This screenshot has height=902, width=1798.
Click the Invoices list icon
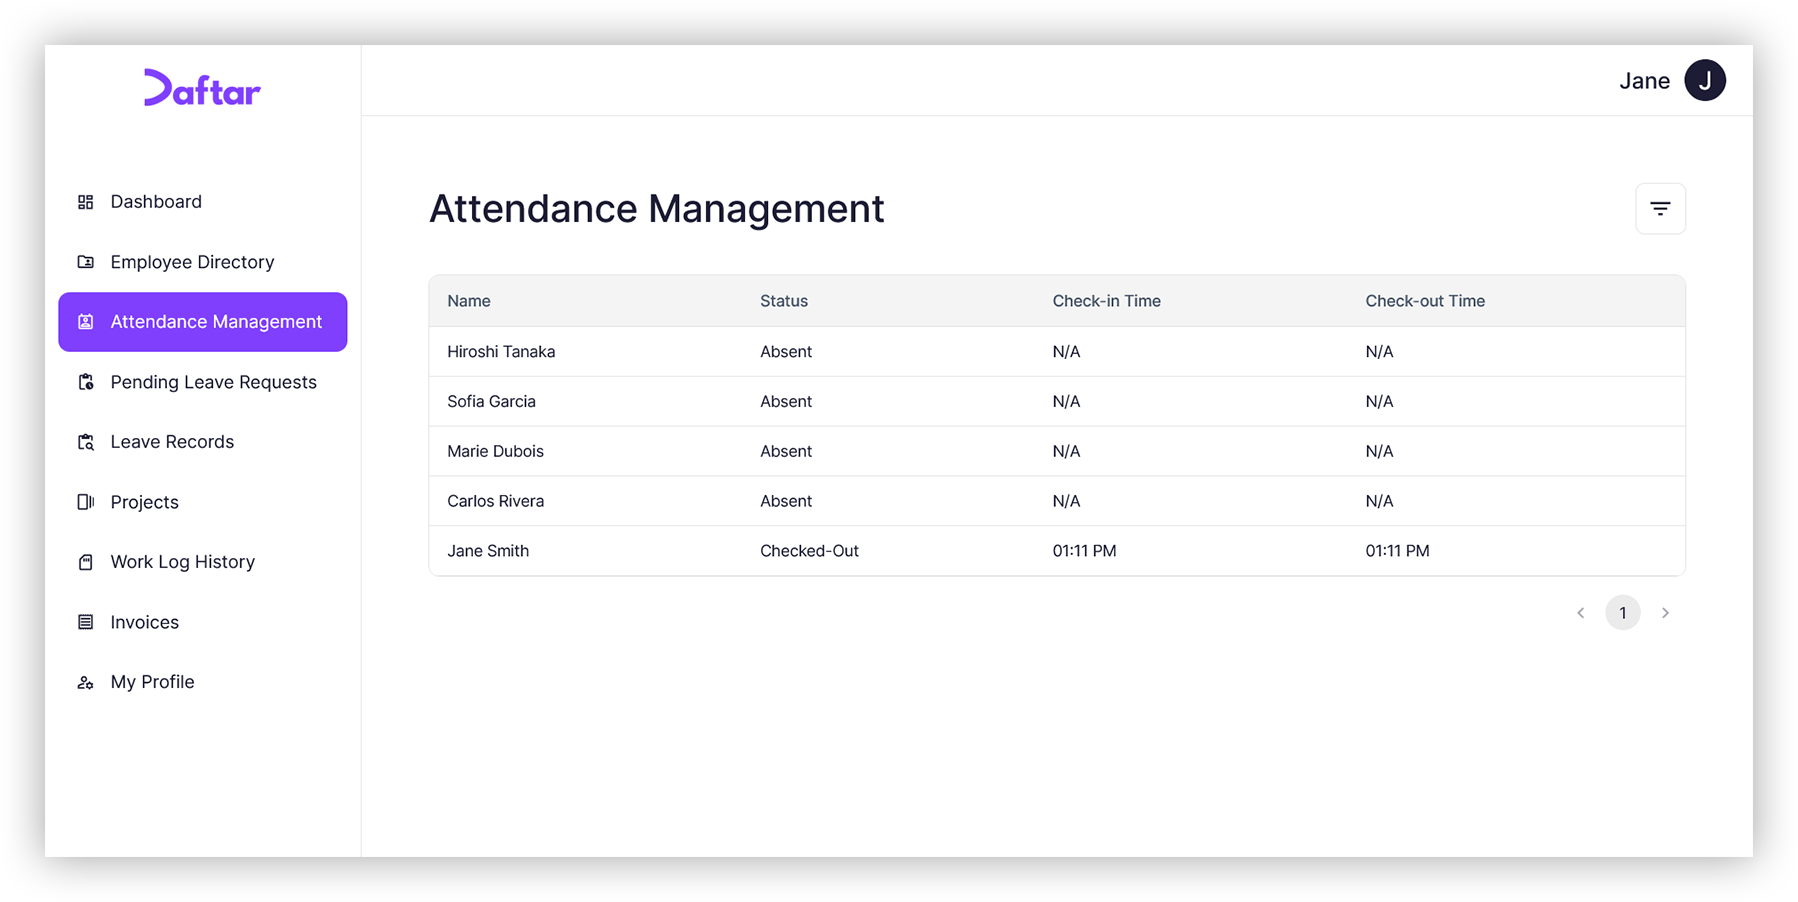coord(86,622)
